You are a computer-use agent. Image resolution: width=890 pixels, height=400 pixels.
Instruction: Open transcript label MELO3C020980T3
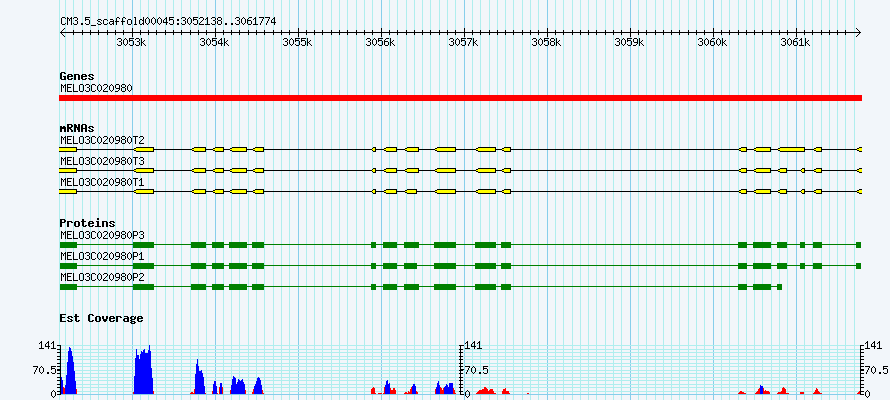[102, 162]
